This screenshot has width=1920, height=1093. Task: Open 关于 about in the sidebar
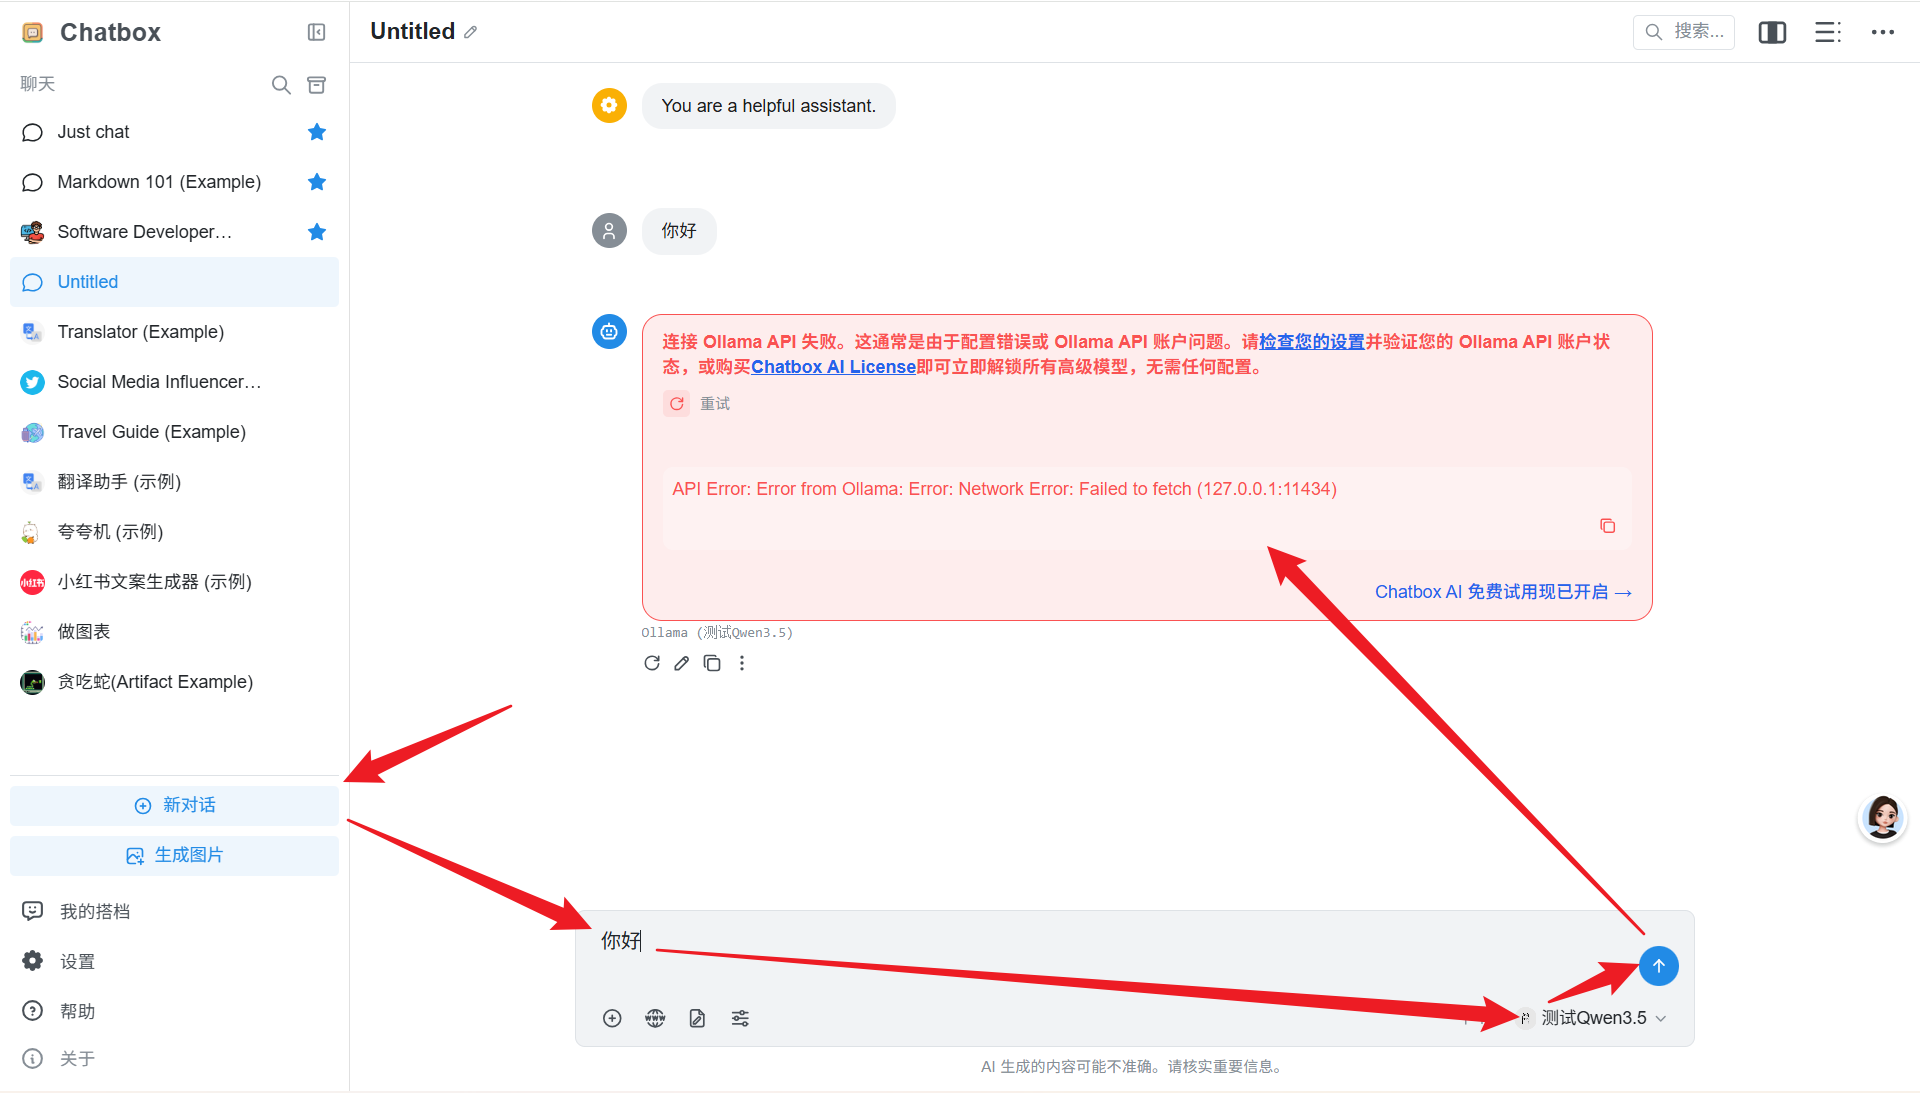click(x=174, y=1058)
